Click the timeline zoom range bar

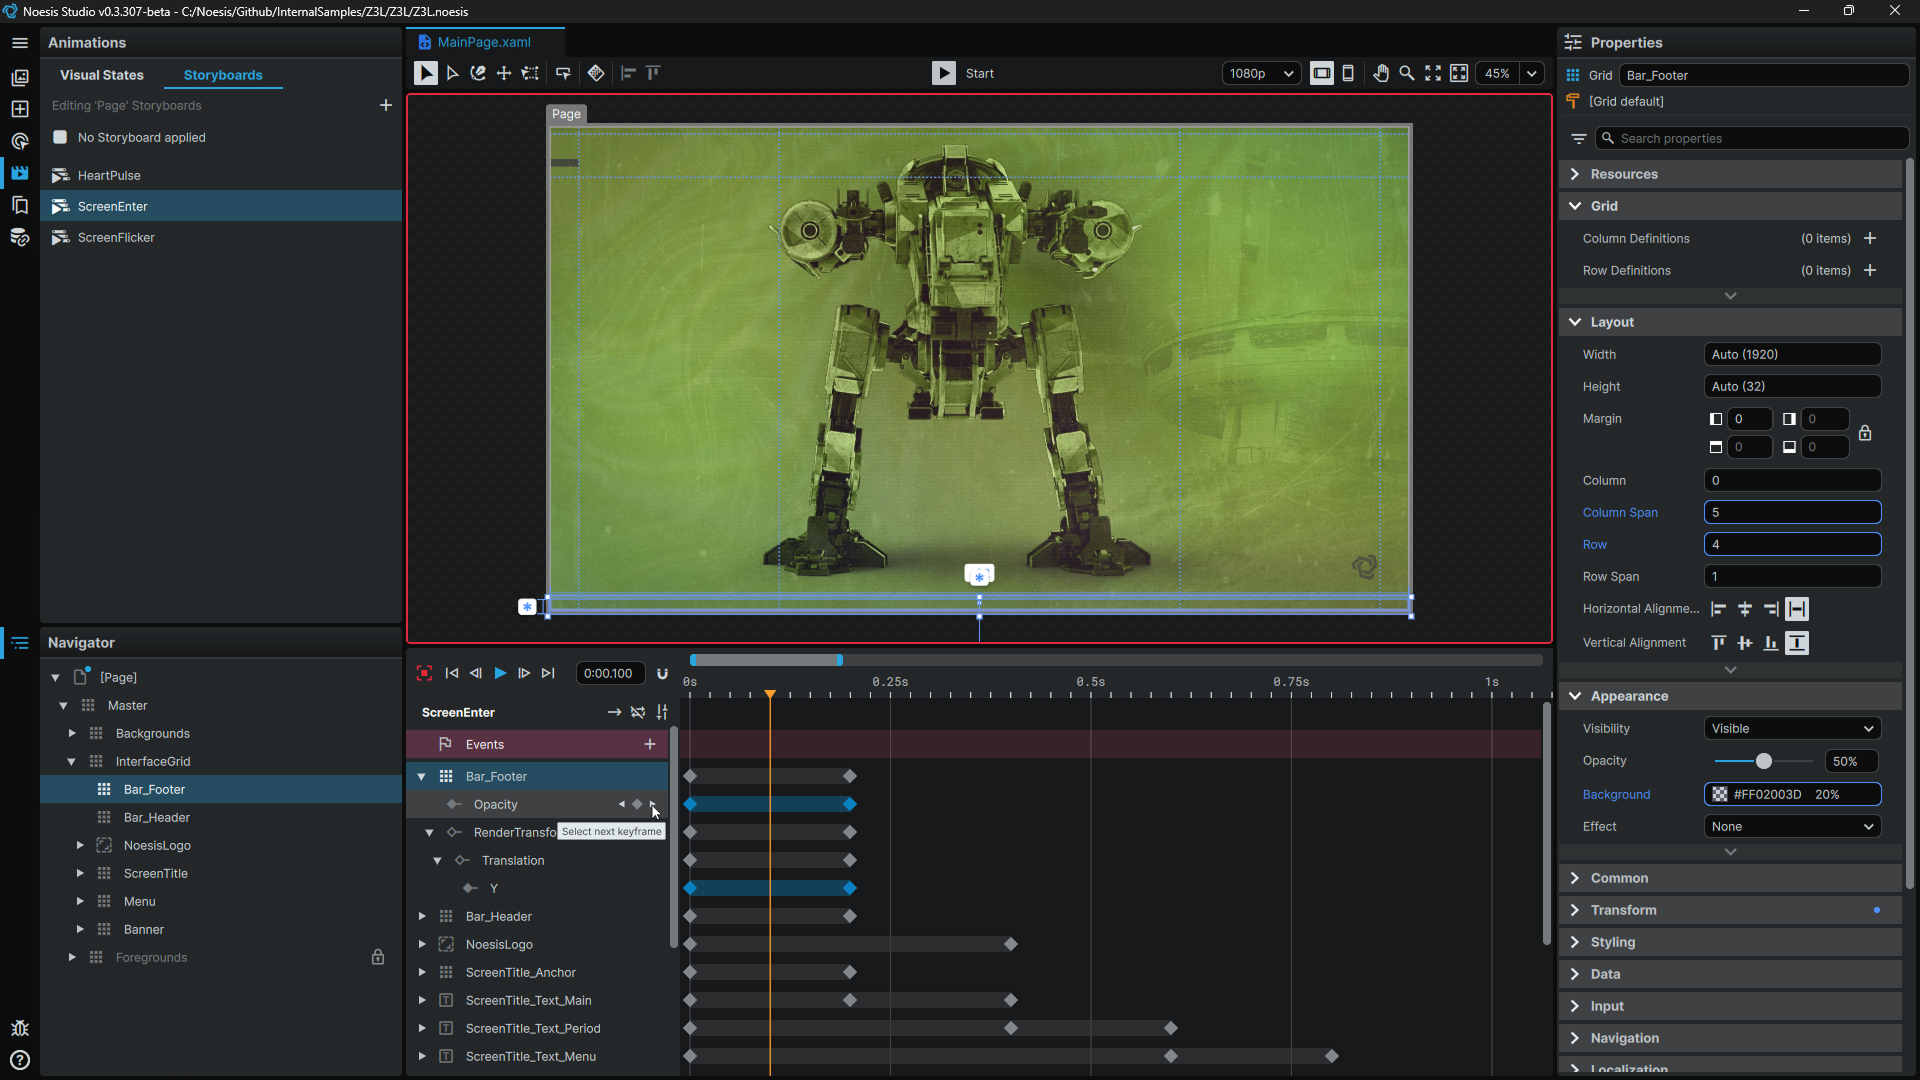(766, 660)
